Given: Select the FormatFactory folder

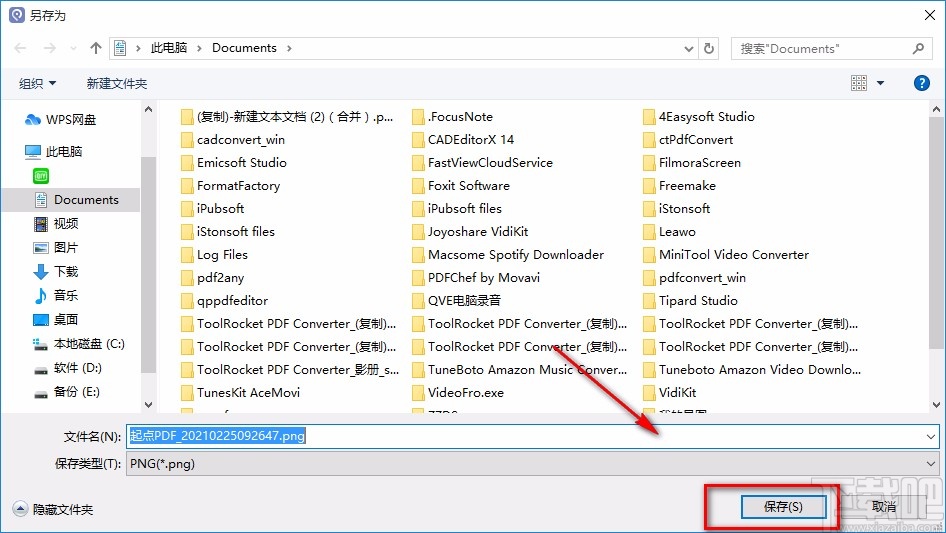Looking at the screenshot, I should click(x=230, y=185).
